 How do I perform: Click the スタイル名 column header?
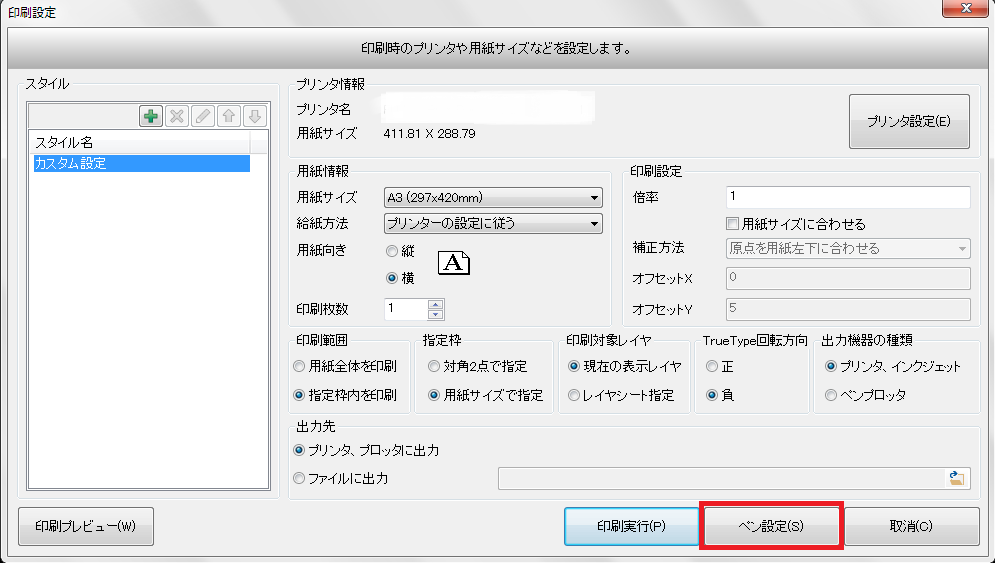coord(140,142)
